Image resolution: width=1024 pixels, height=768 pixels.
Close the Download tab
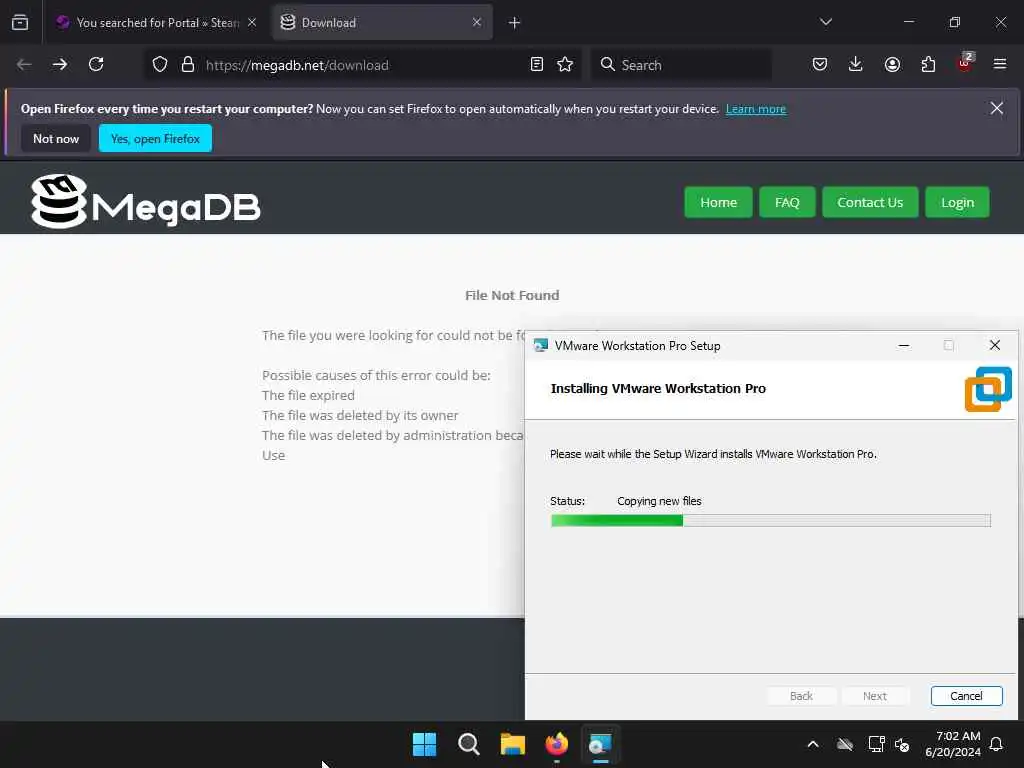(x=477, y=22)
